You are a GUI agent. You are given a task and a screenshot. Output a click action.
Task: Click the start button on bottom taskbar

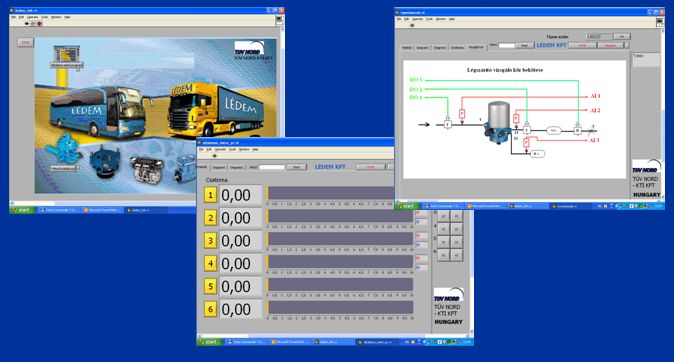(x=209, y=342)
